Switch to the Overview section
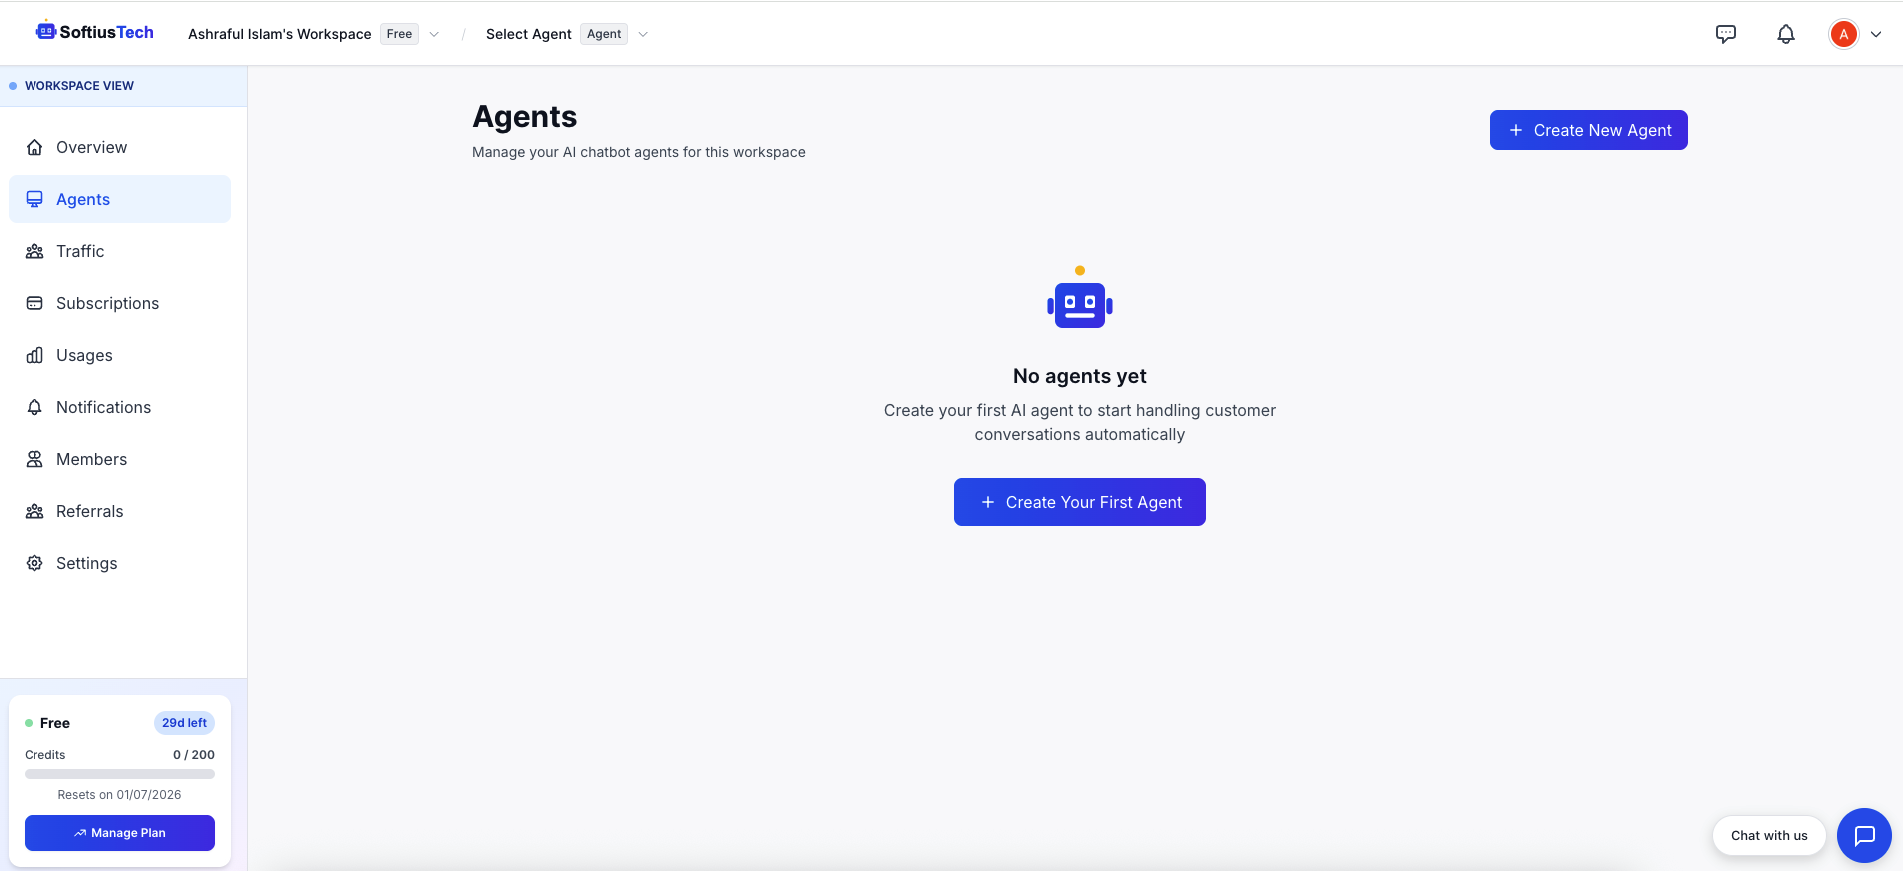1903x871 pixels. coord(91,147)
